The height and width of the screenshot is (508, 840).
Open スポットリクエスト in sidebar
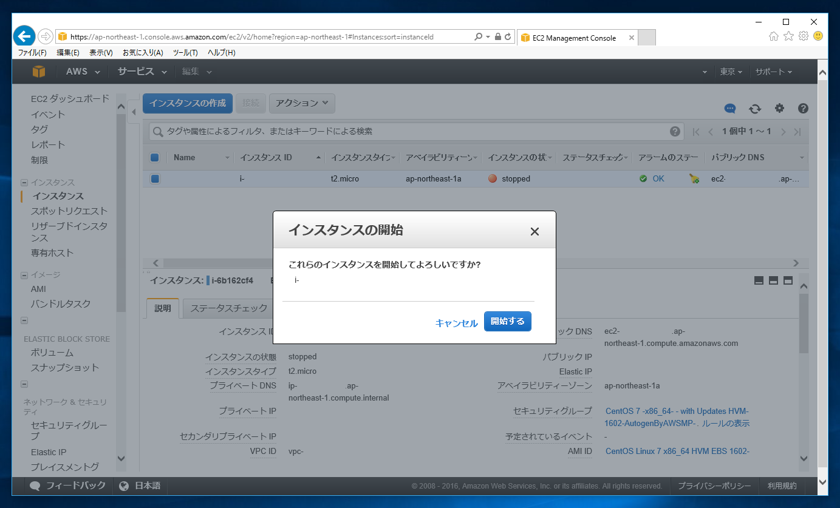[69, 211]
